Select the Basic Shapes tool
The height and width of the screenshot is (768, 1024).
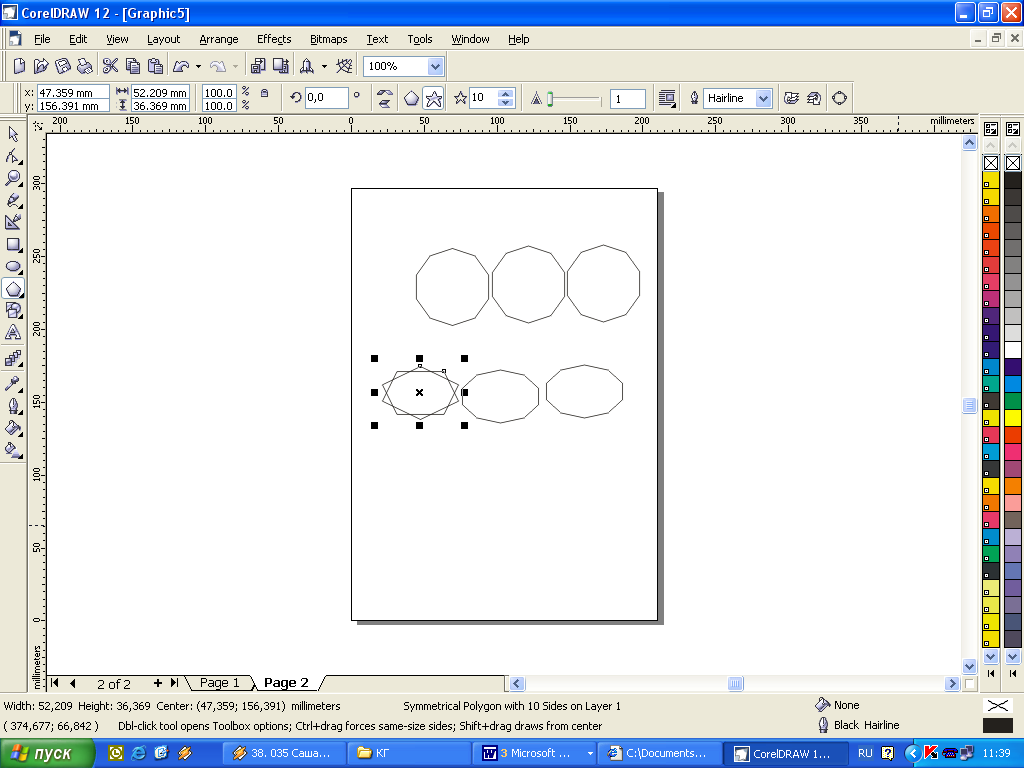13,310
